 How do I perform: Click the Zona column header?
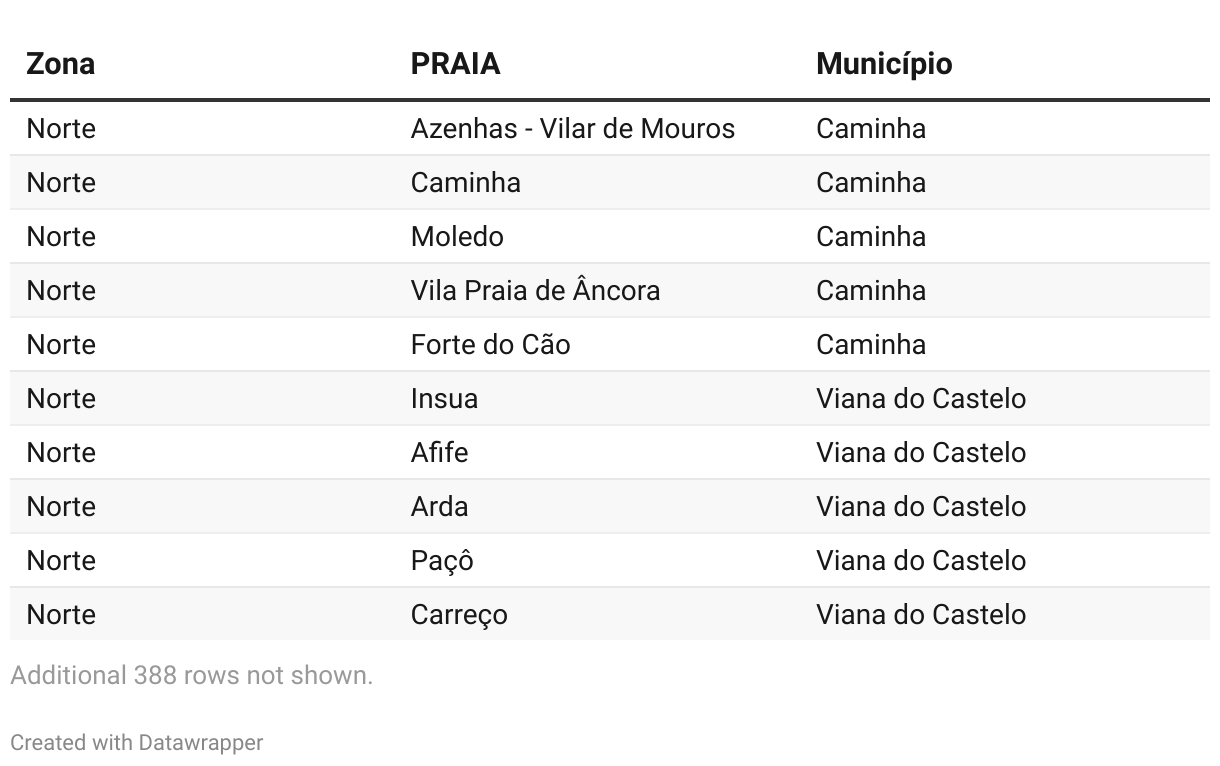[60, 64]
